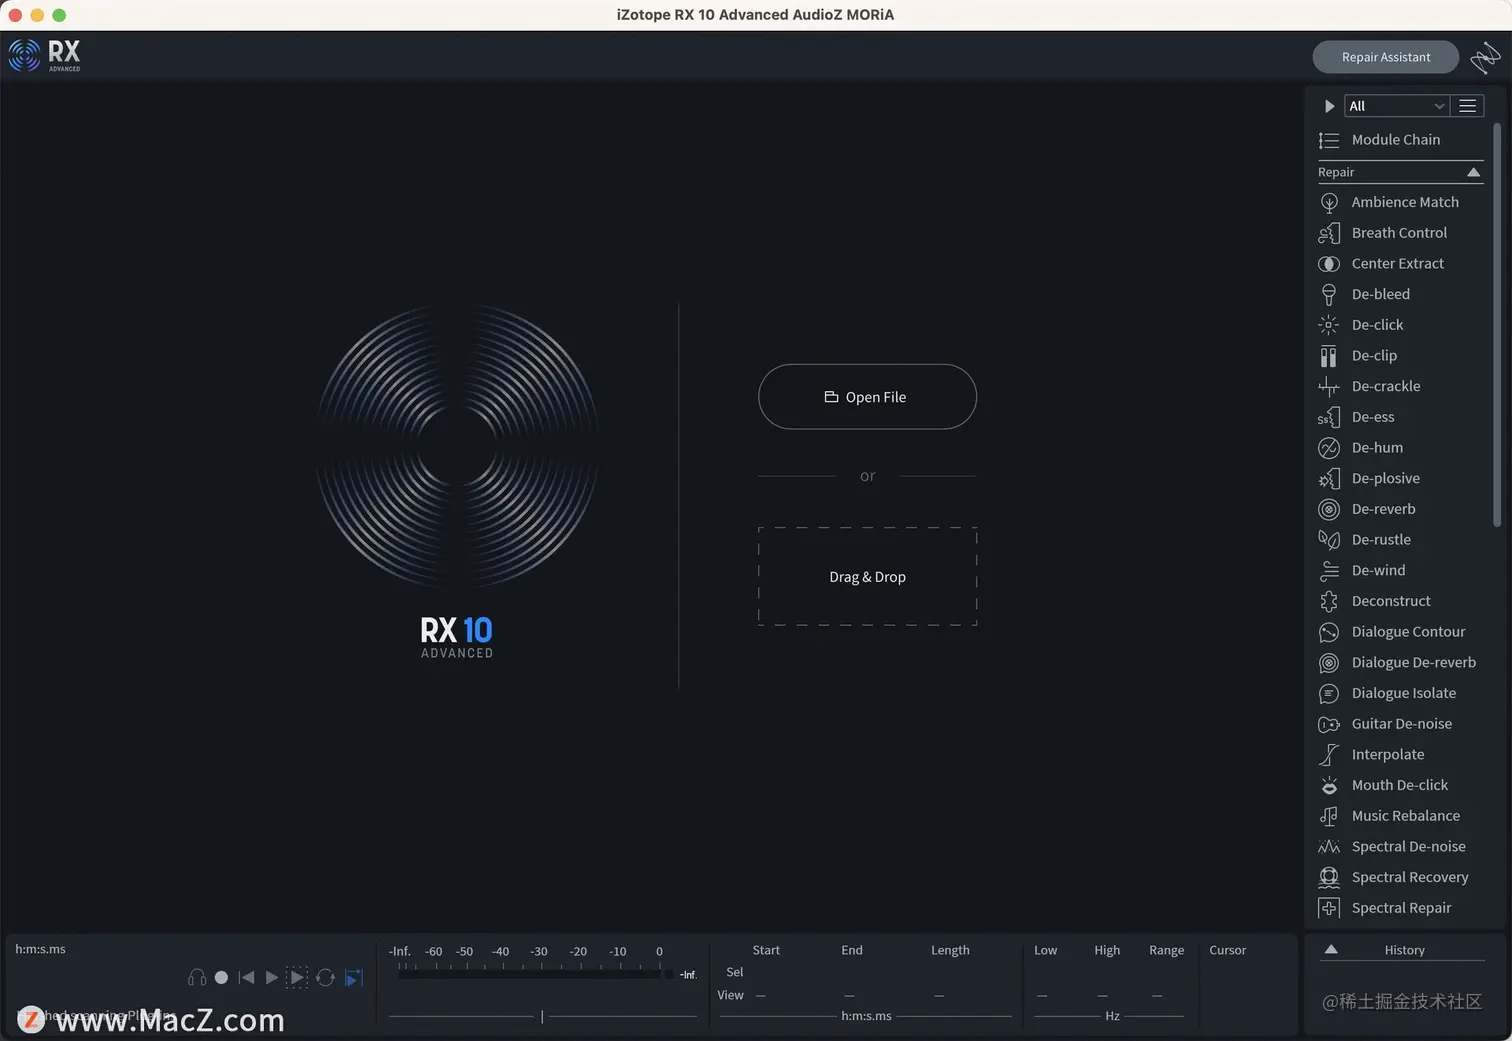Launch the Center Extract module
The width and height of the screenshot is (1512, 1041).
(x=1381, y=264)
